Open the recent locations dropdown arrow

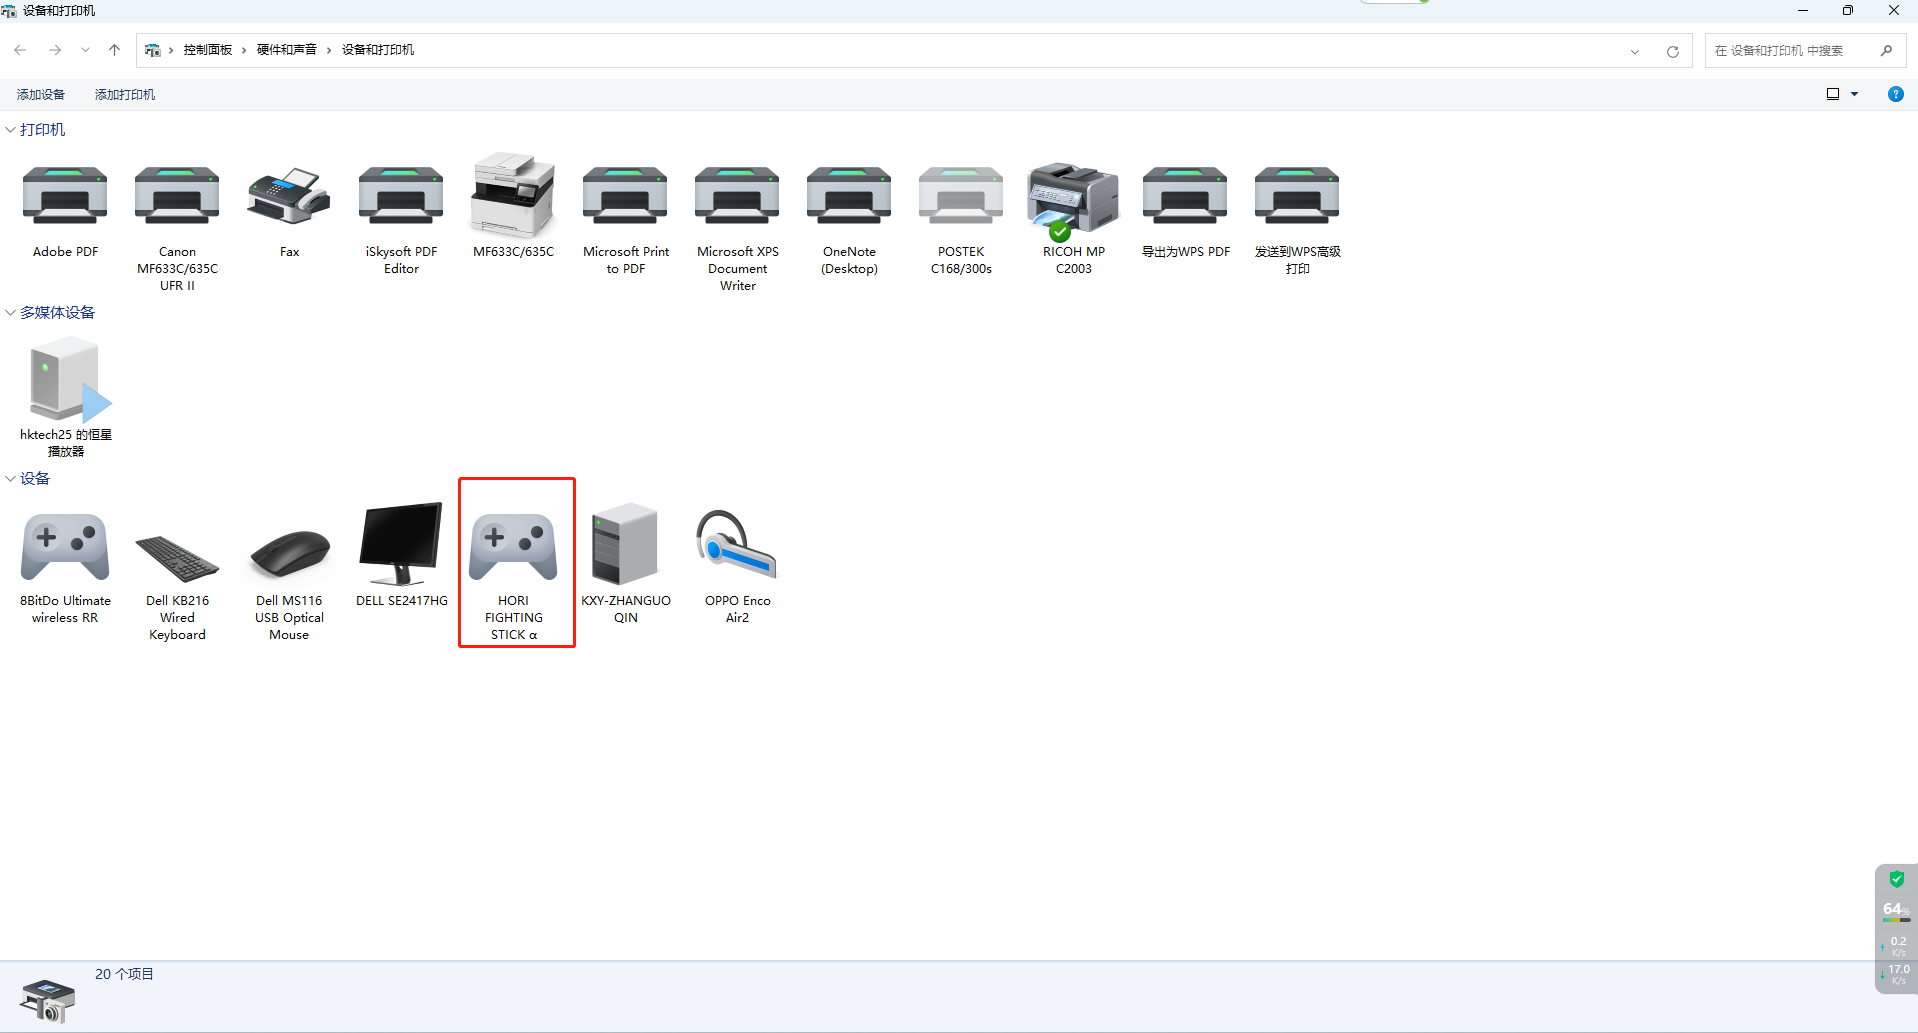(85, 50)
